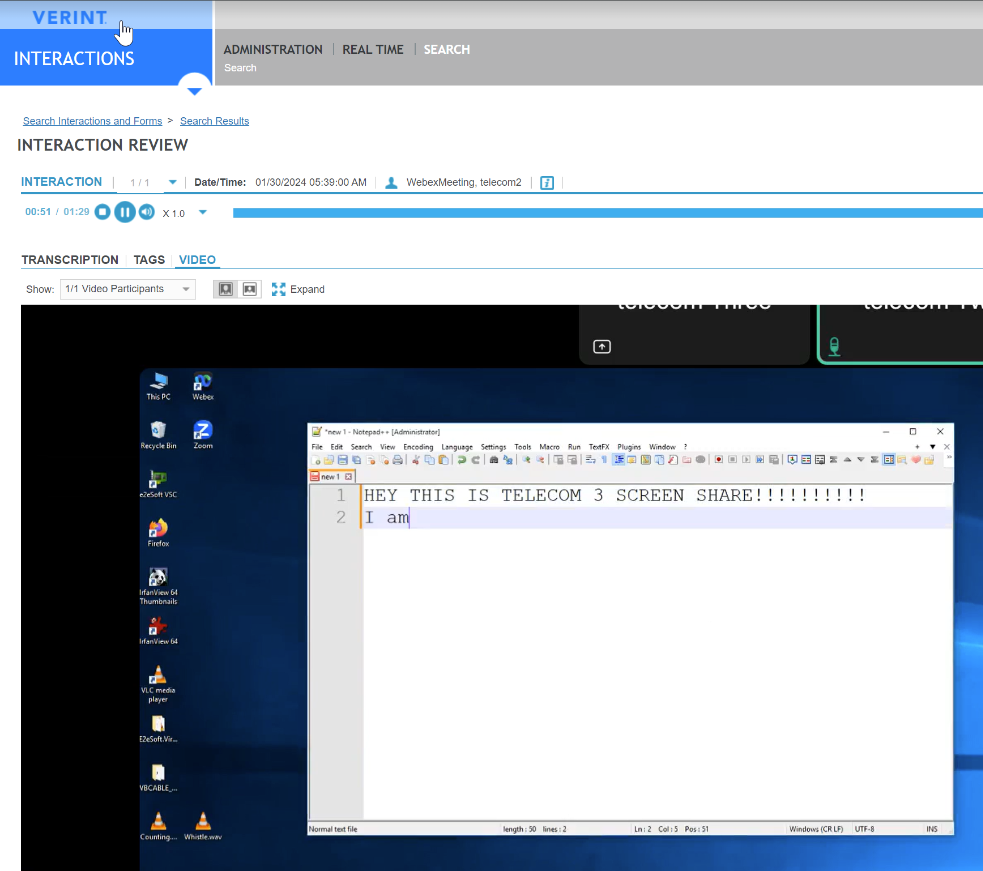Expand the video to full view
Viewport: 983px width, 871px height.
(x=298, y=289)
